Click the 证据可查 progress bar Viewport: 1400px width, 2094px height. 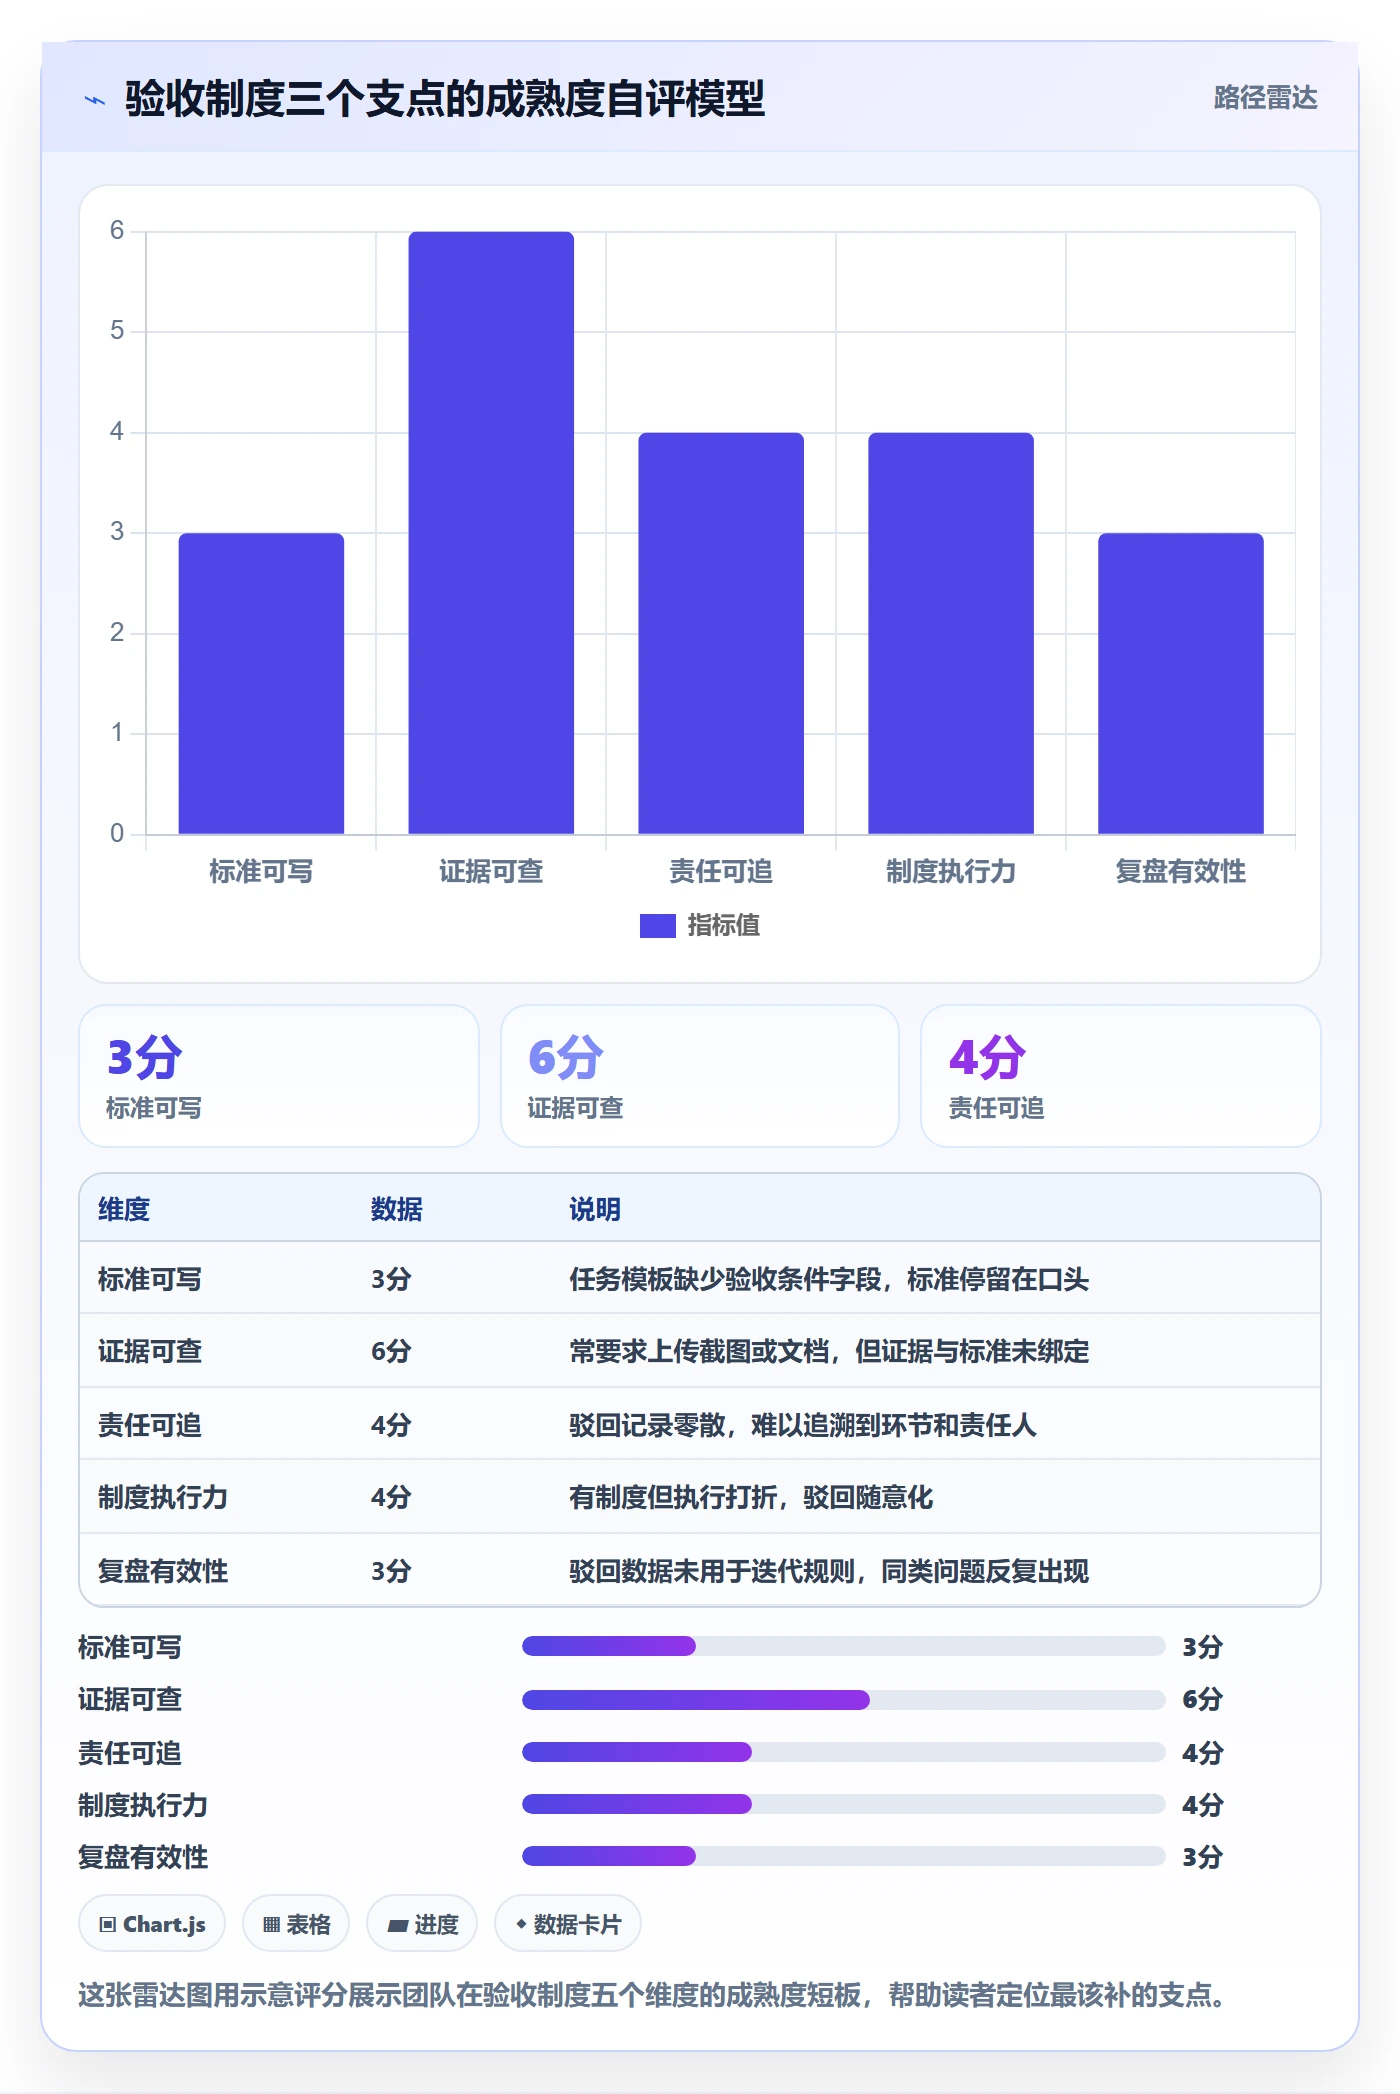coord(844,1699)
